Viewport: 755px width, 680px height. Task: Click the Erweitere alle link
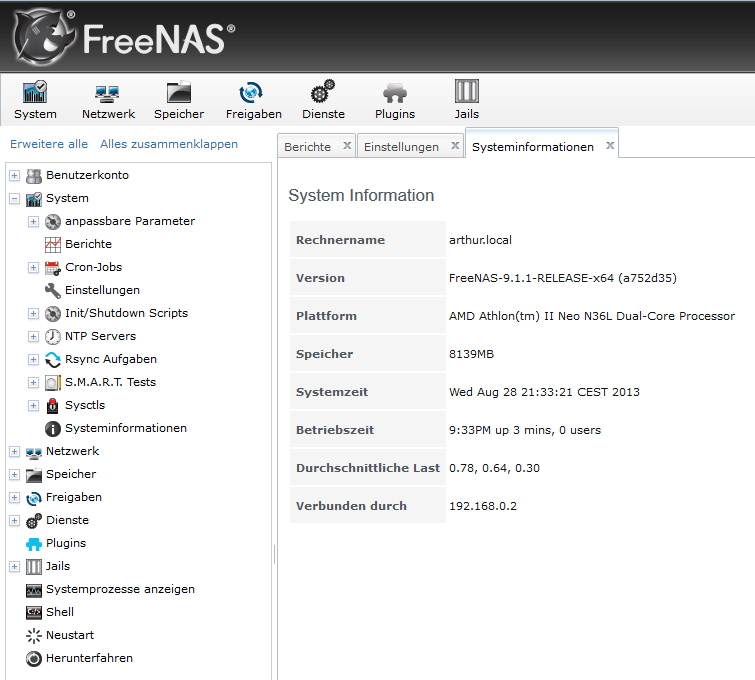49,144
